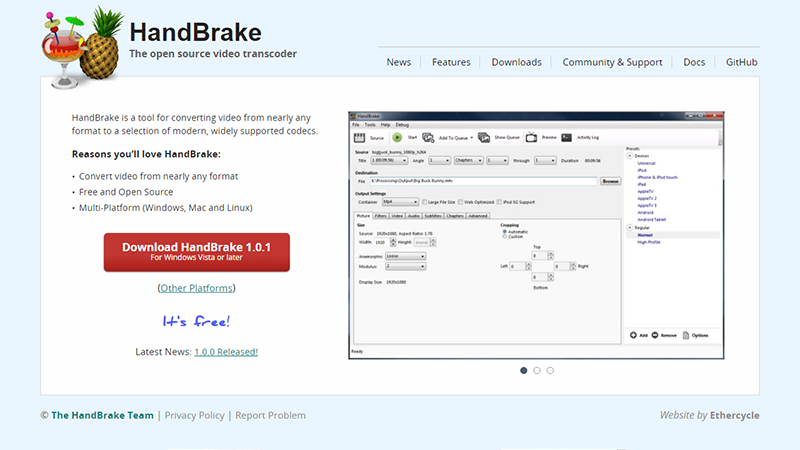Open the Chapters range type dropdown

coord(468,161)
